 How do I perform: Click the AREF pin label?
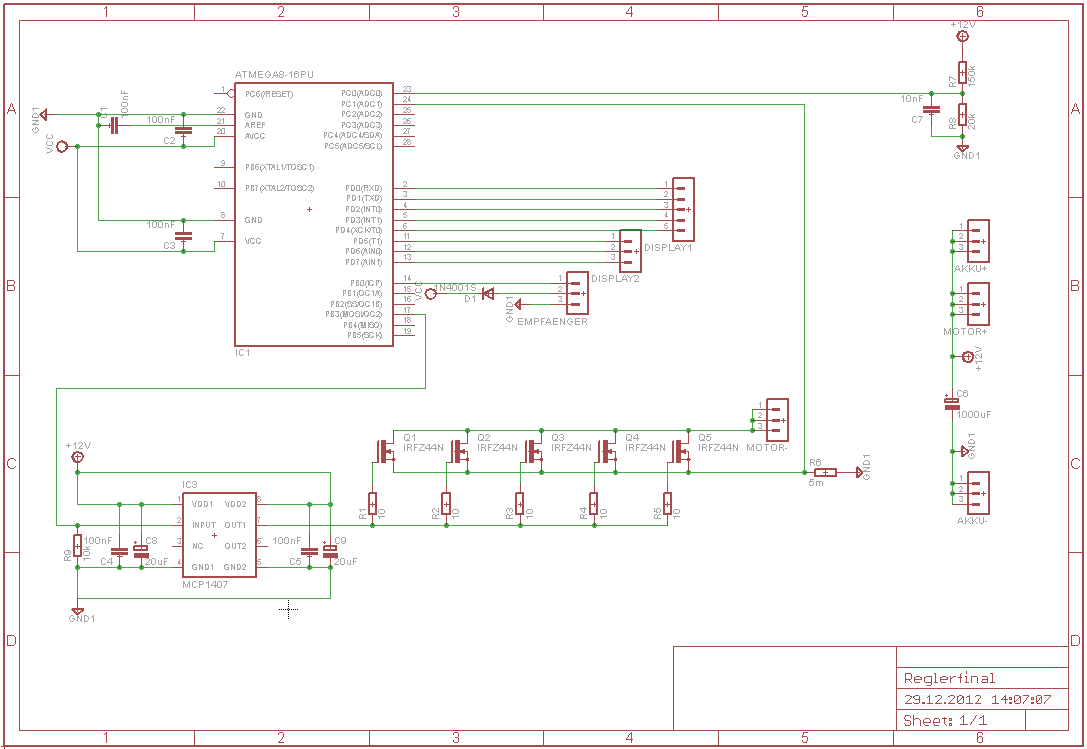[x=255, y=126]
